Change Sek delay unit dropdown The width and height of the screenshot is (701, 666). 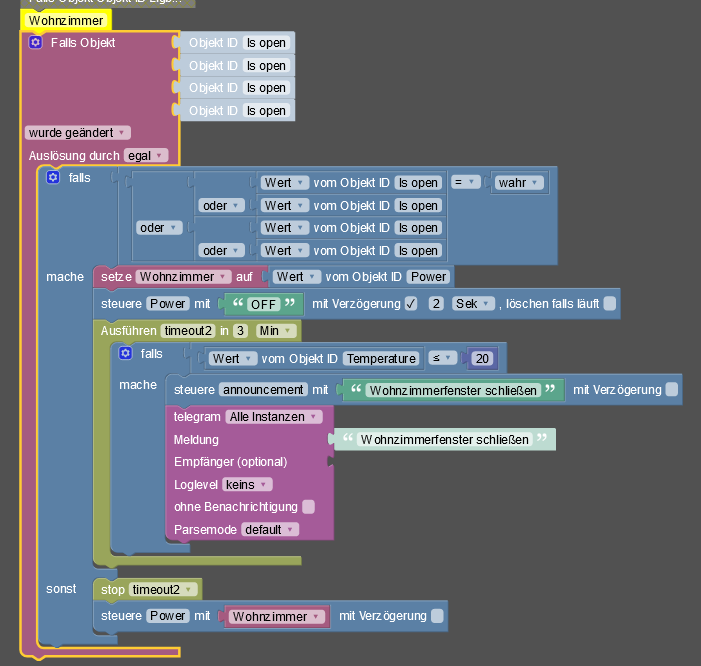pyautogui.click(x=473, y=304)
